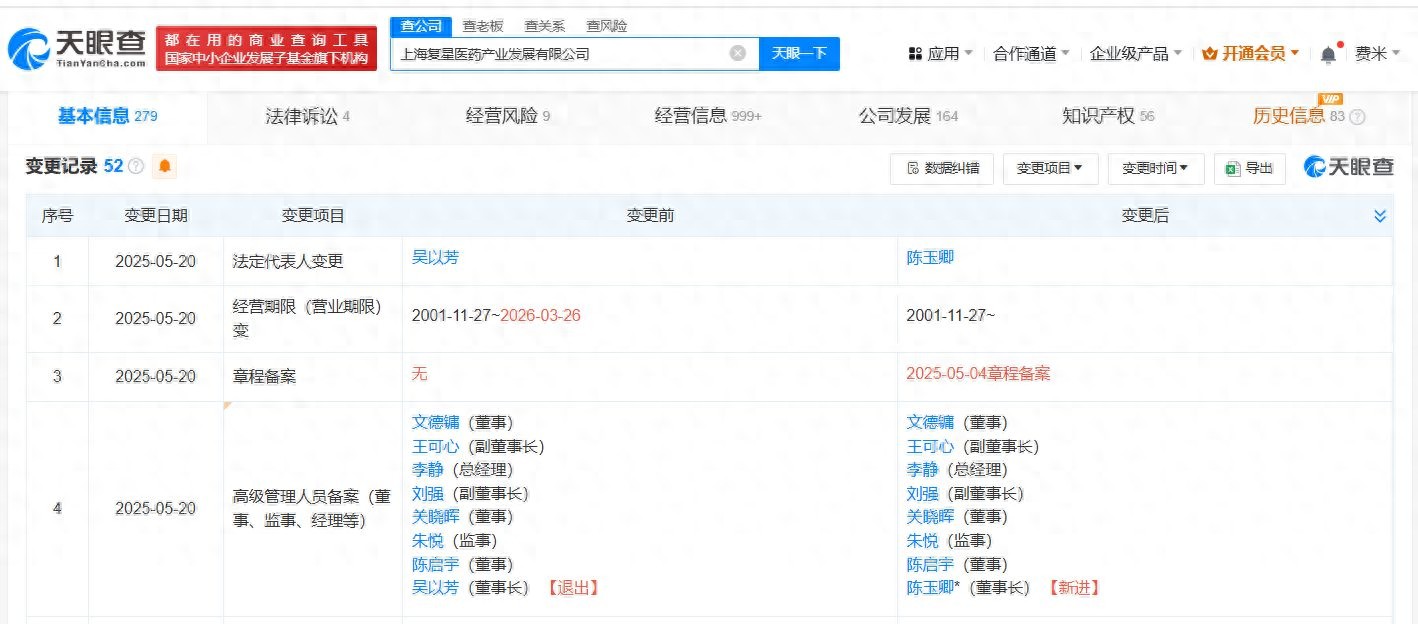This screenshot has width=1418, height=624.
Task: Select the 查公司 search tab
Action: tap(420, 26)
